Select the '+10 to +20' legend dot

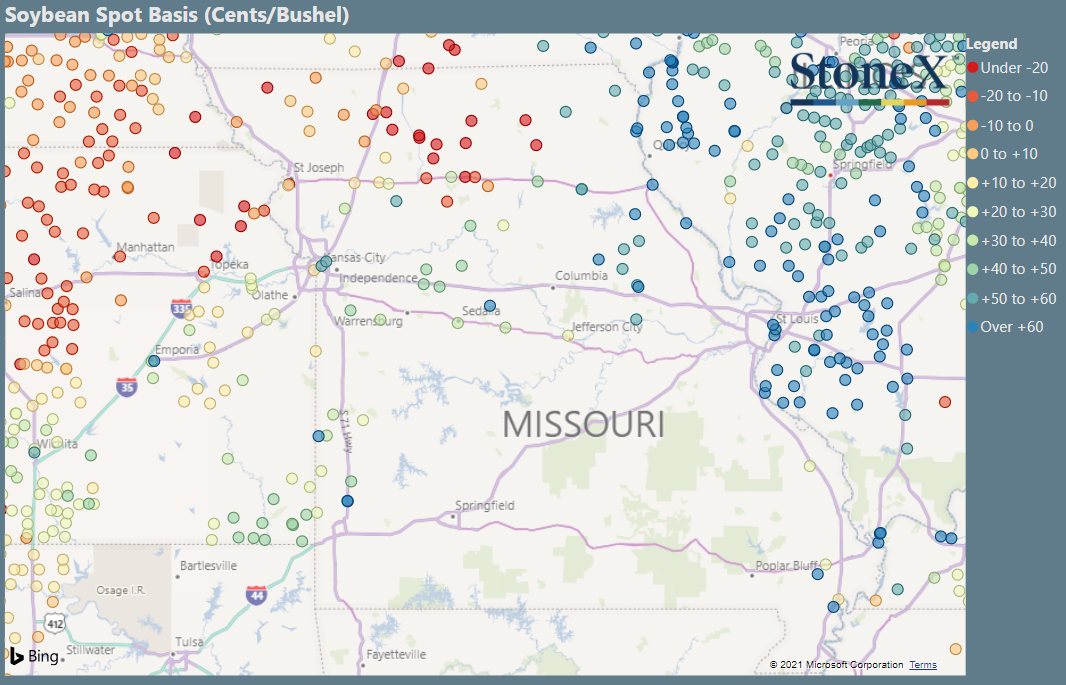pos(972,183)
